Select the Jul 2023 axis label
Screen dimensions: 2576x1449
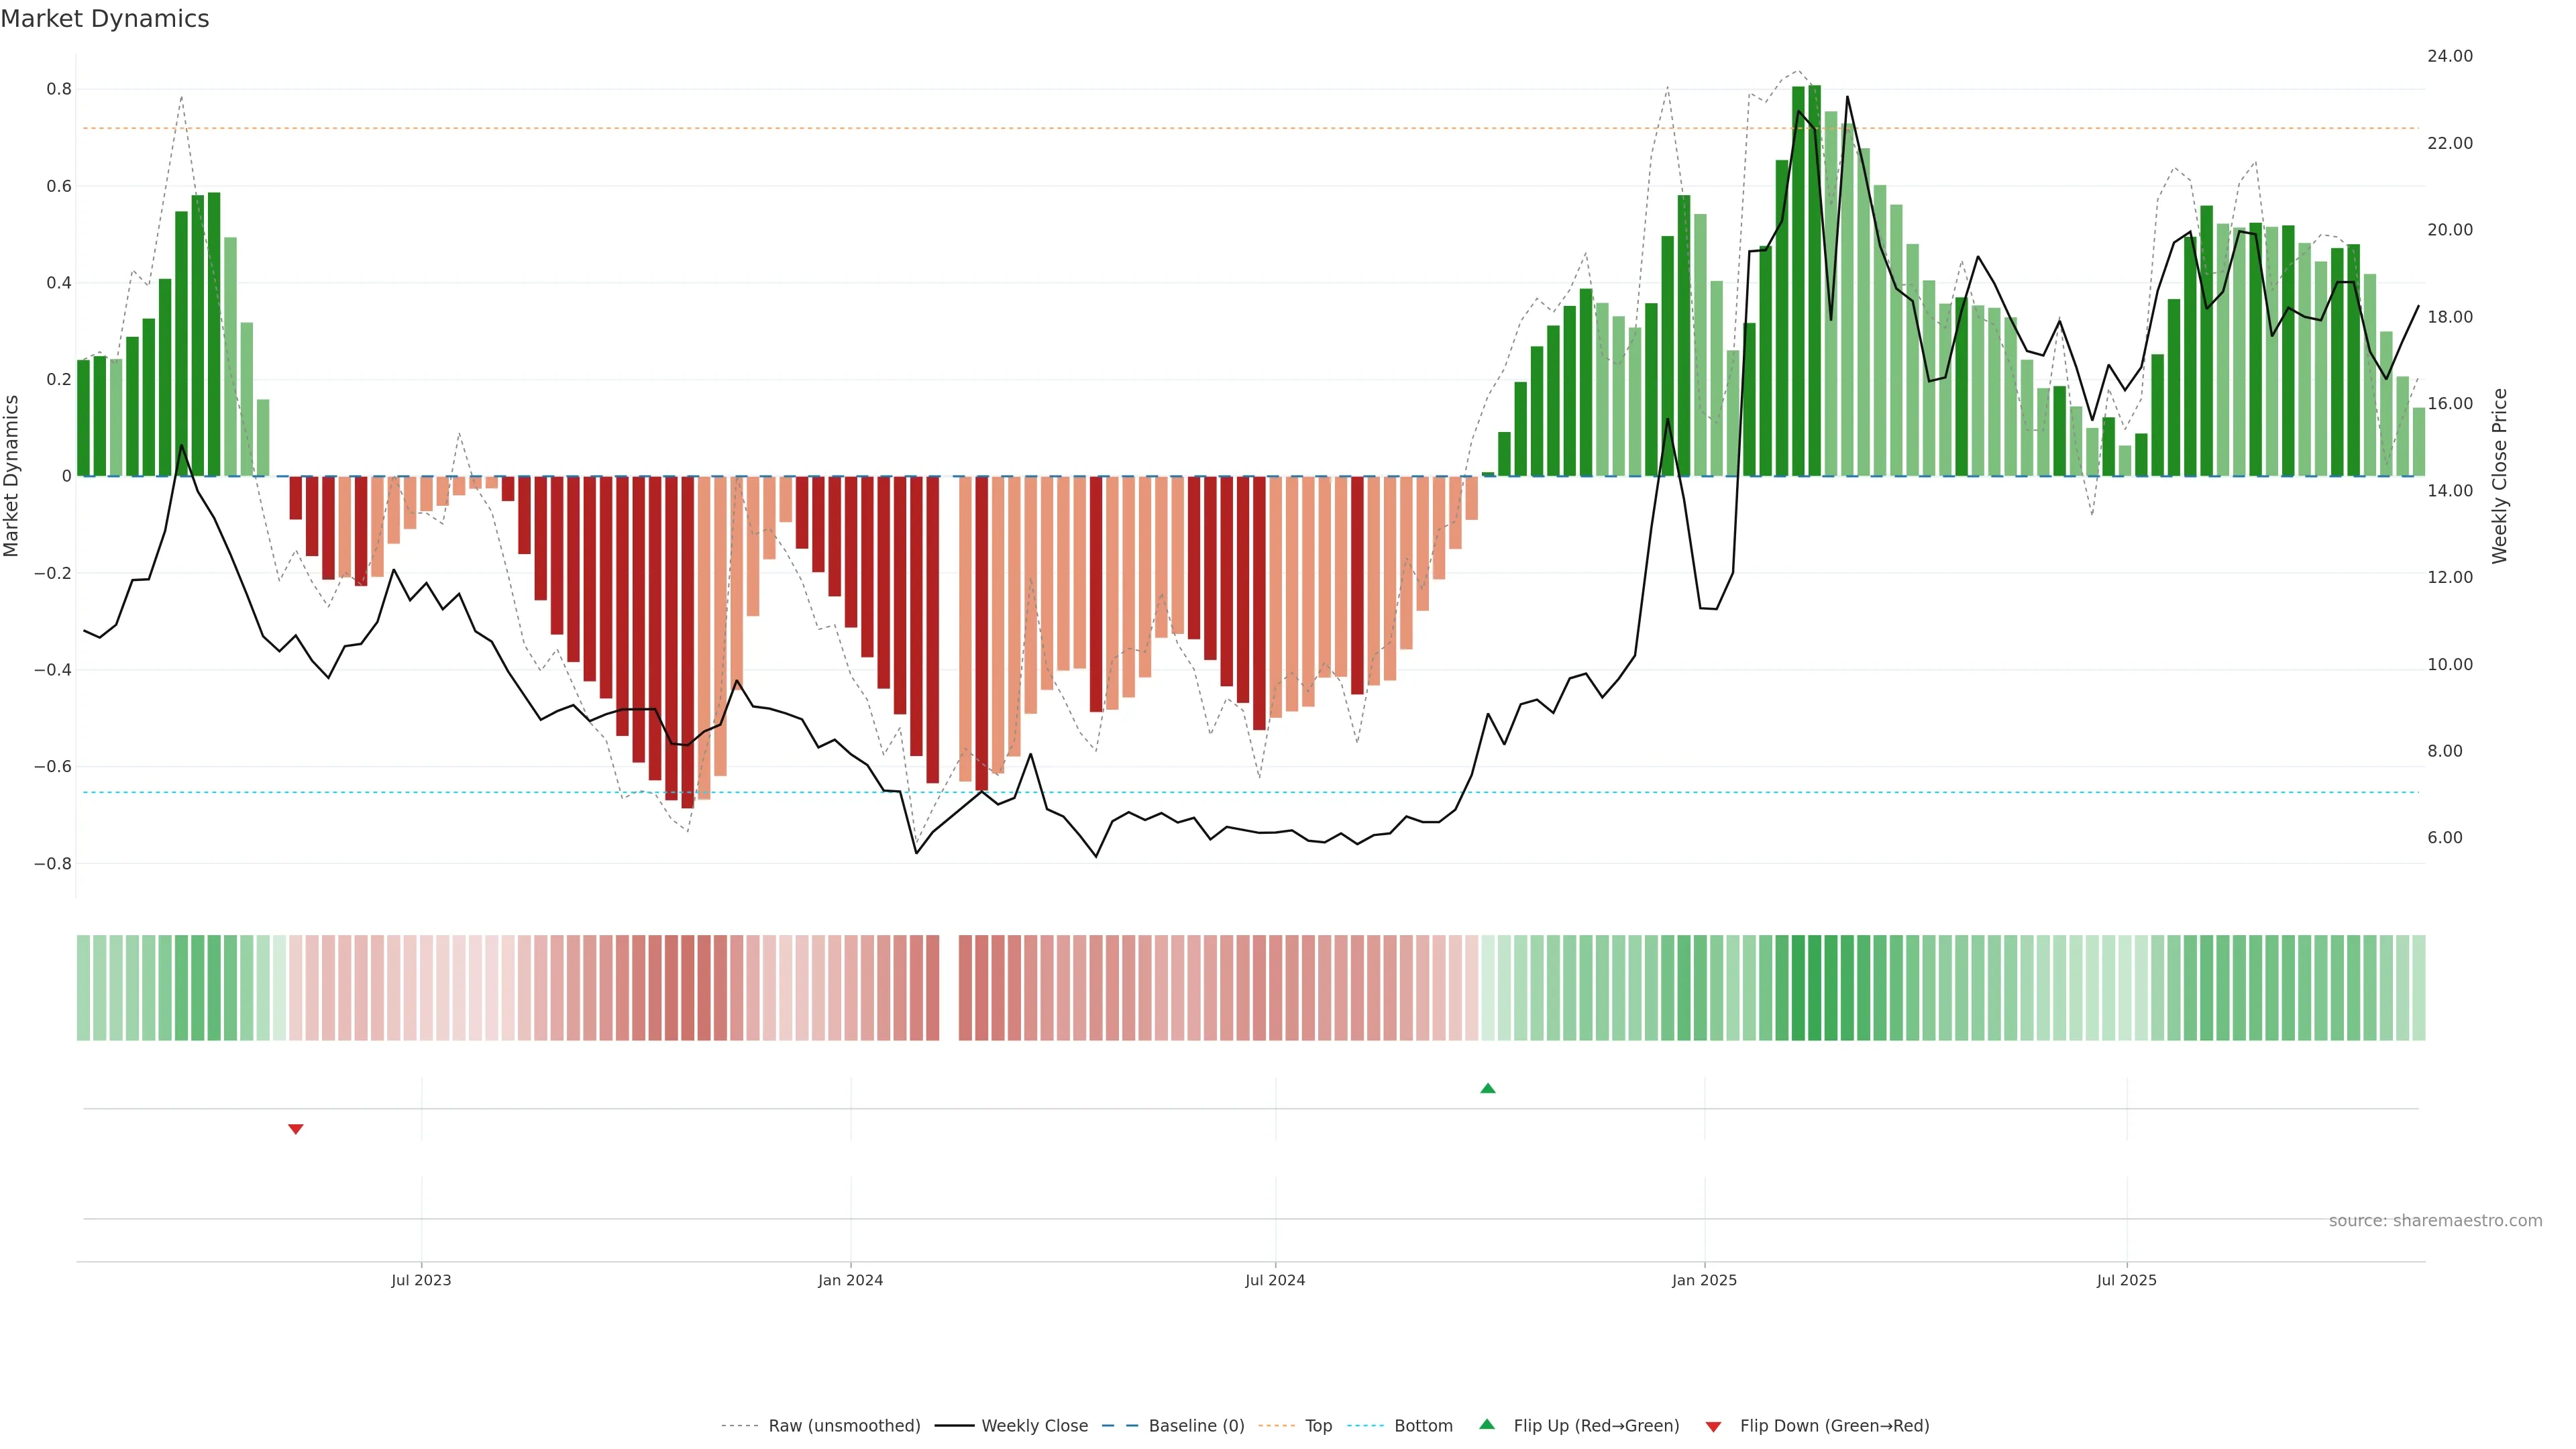(x=421, y=1280)
